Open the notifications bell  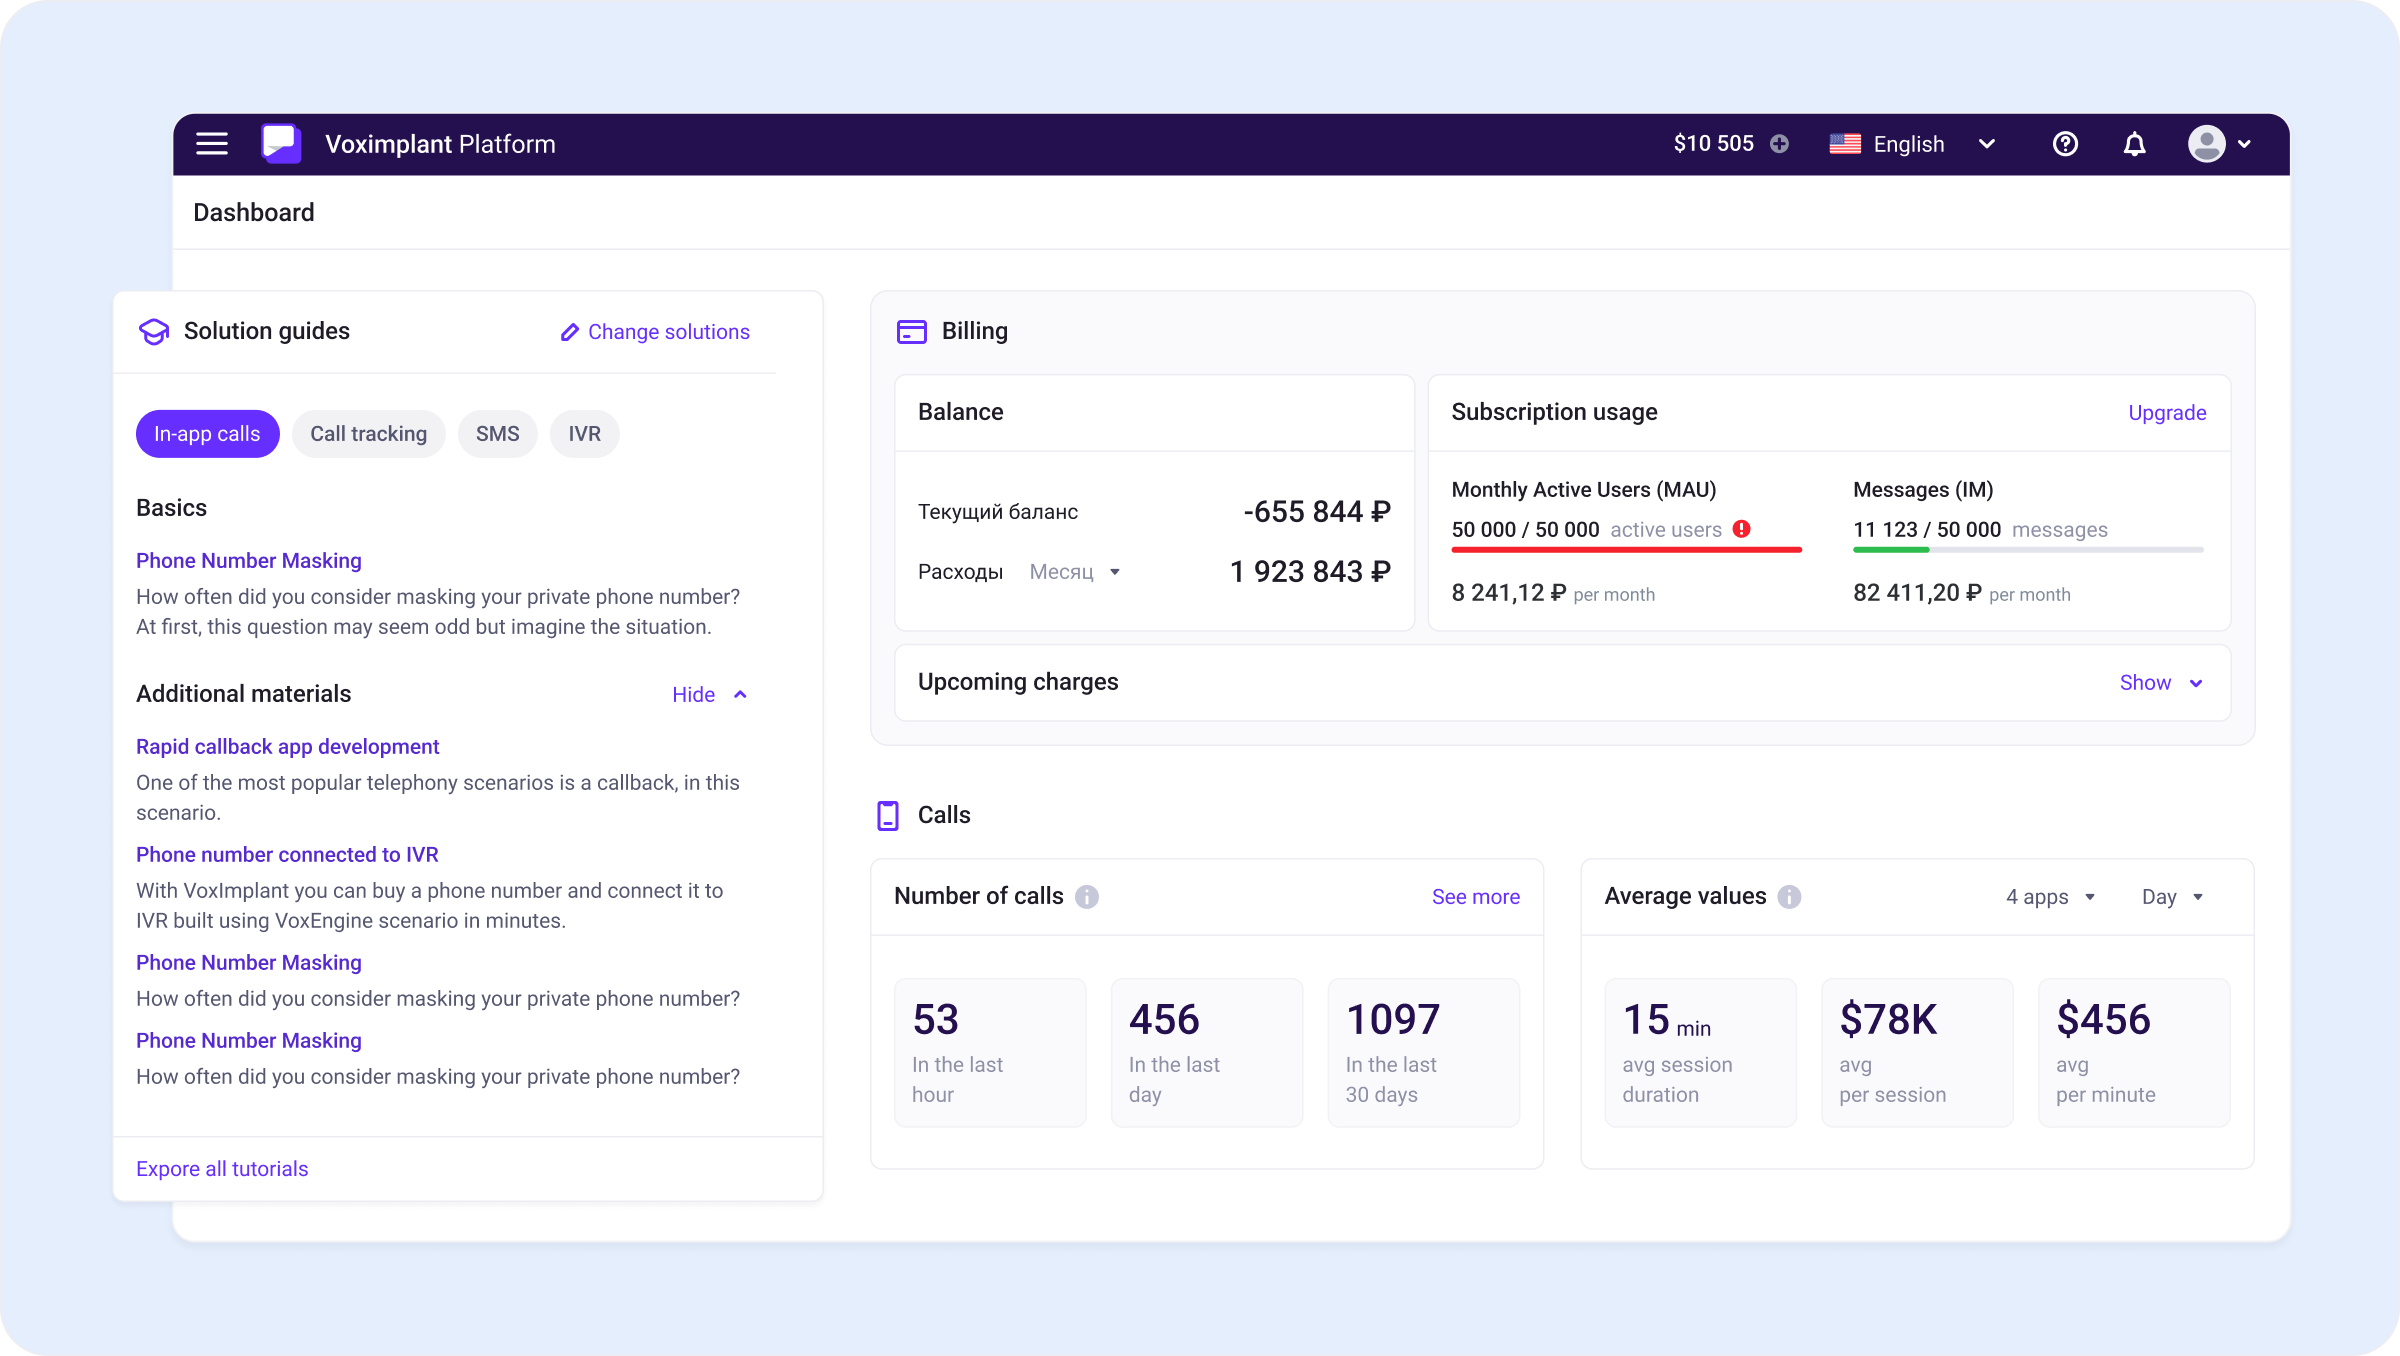click(2134, 144)
